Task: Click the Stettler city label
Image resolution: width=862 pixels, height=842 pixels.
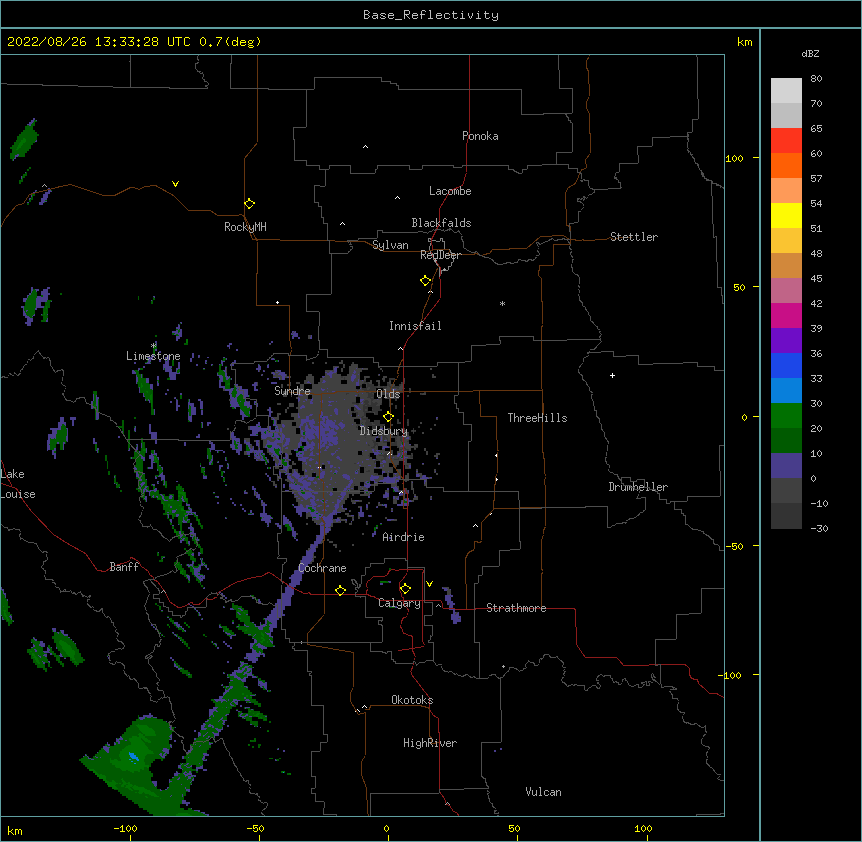Action: [x=634, y=237]
